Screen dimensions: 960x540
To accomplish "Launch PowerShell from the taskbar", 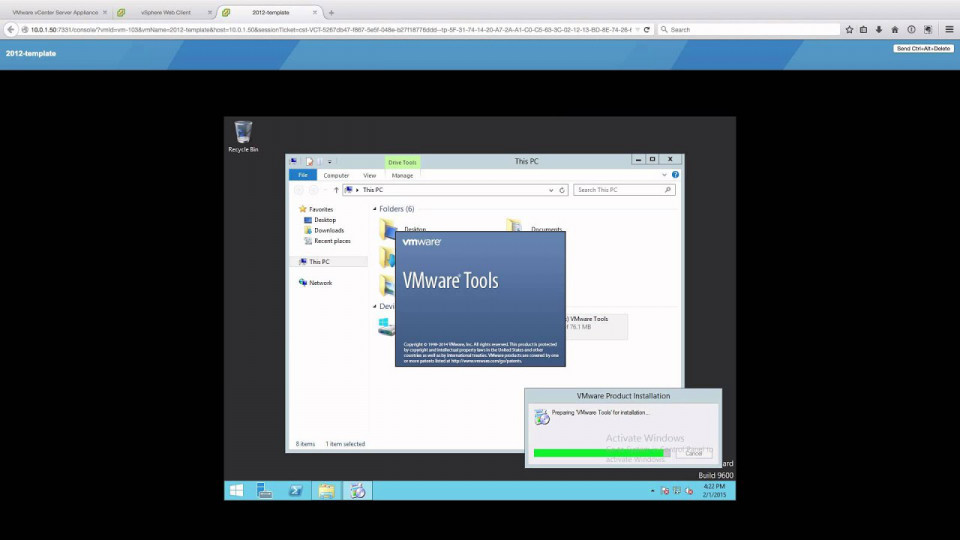I will tap(295, 490).
